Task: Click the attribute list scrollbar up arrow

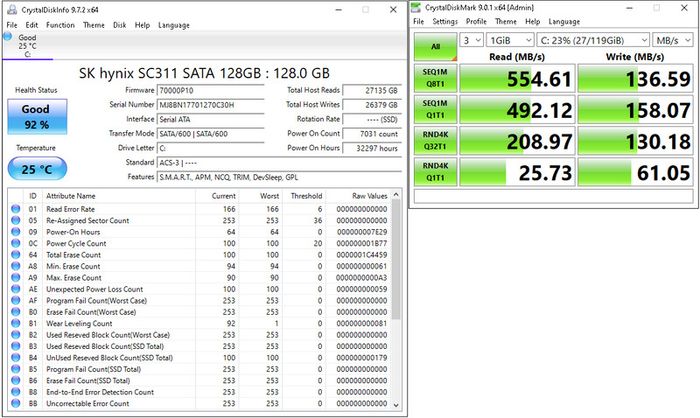Action: click(x=396, y=195)
